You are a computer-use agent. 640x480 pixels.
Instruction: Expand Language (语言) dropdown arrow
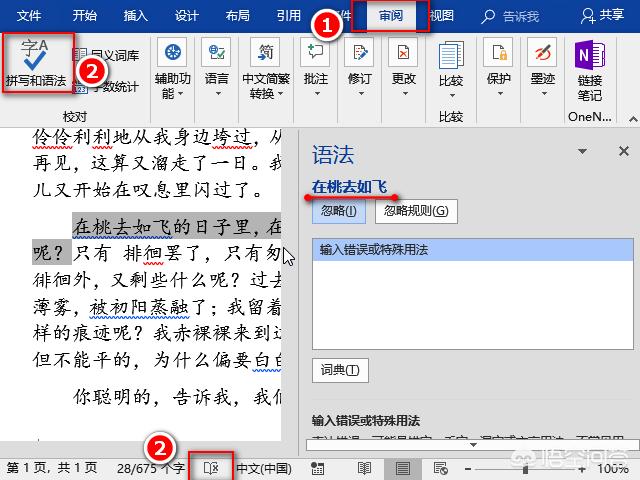tap(218, 93)
